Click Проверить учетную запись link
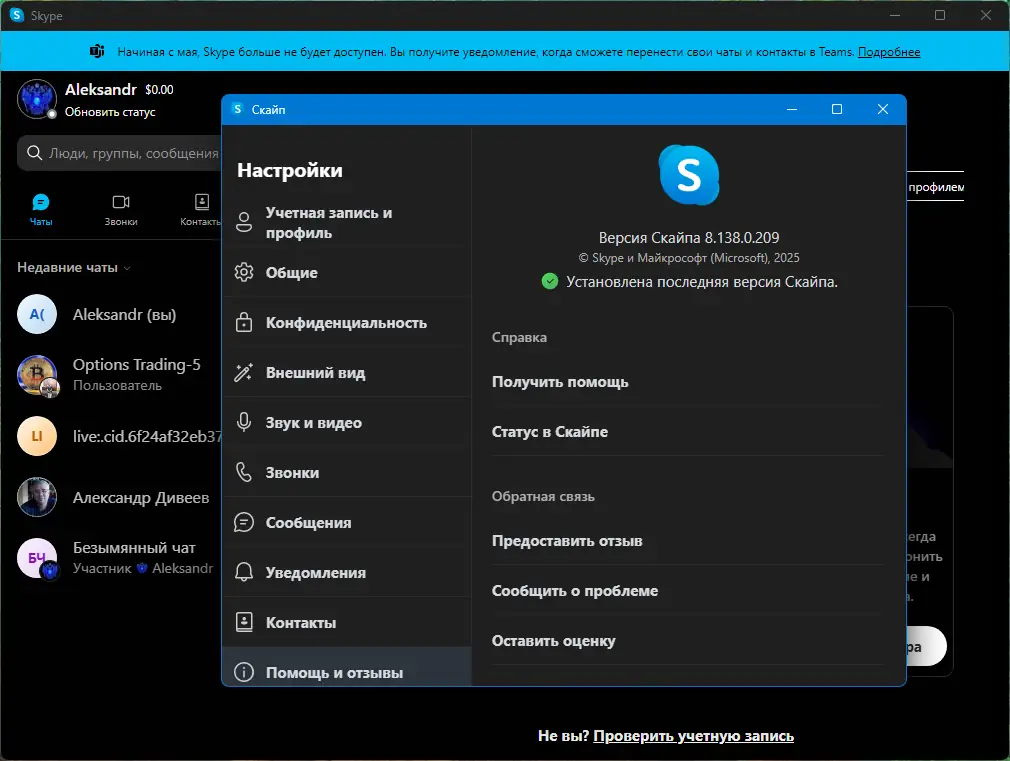Viewport: 1010px width, 761px height. coord(693,736)
